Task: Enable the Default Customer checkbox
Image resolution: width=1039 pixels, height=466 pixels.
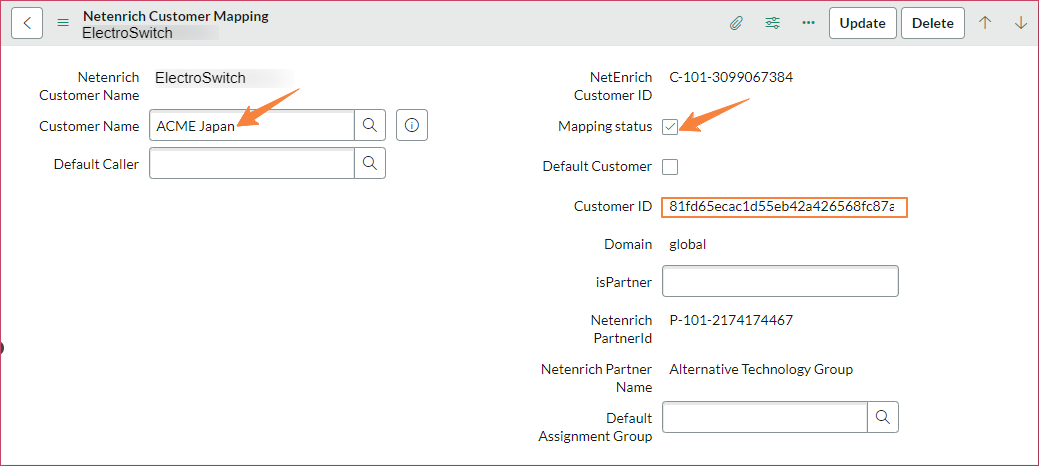Action: tap(670, 167)
